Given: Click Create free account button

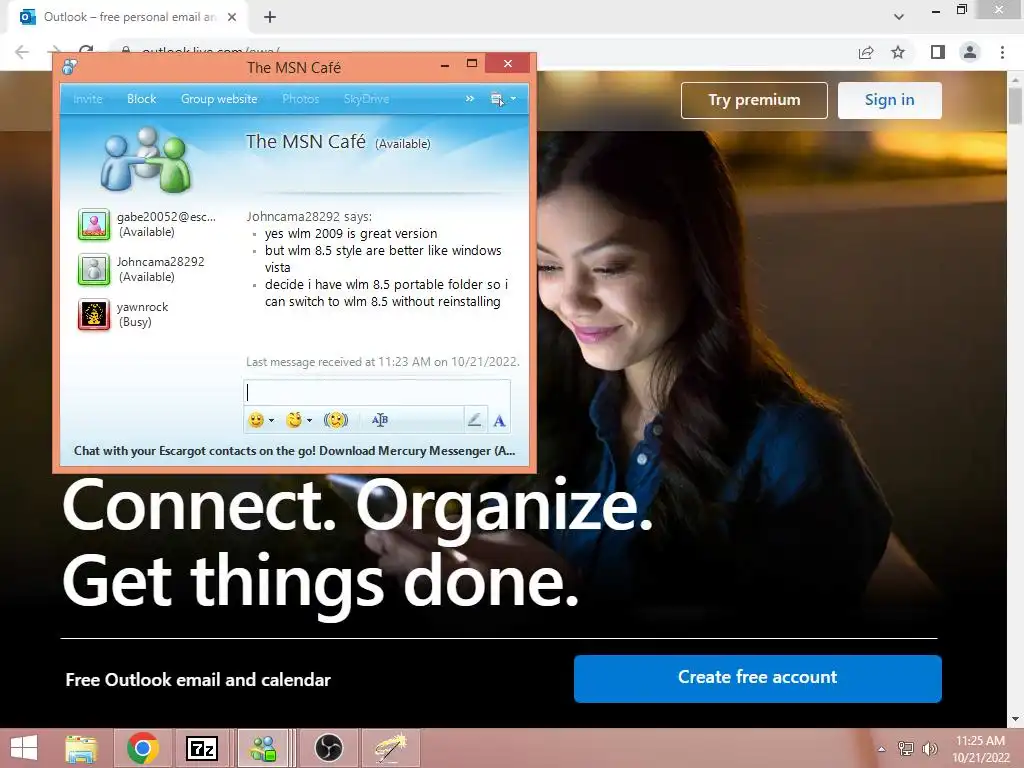Looking at the screenshot, I should [x=758, y=678].
